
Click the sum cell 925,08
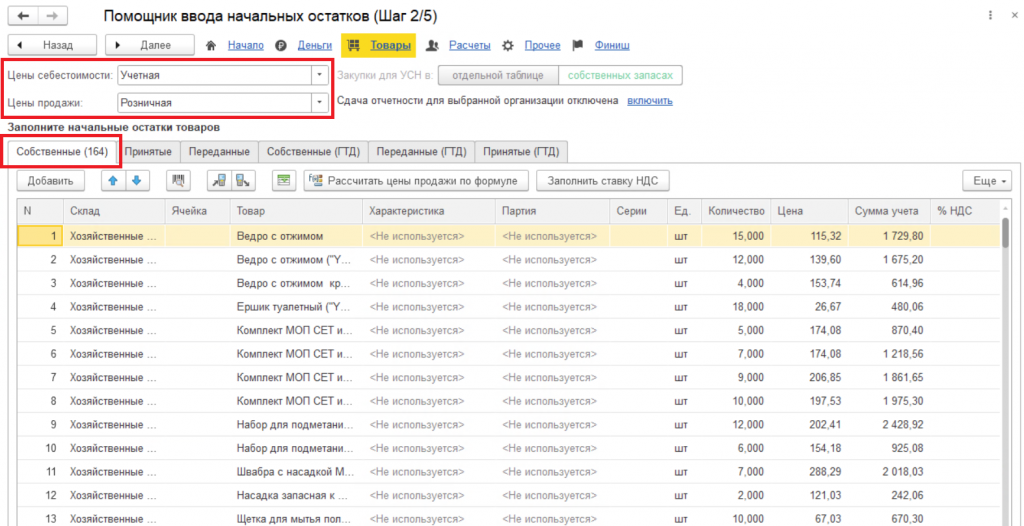click(x=889, y=448)
